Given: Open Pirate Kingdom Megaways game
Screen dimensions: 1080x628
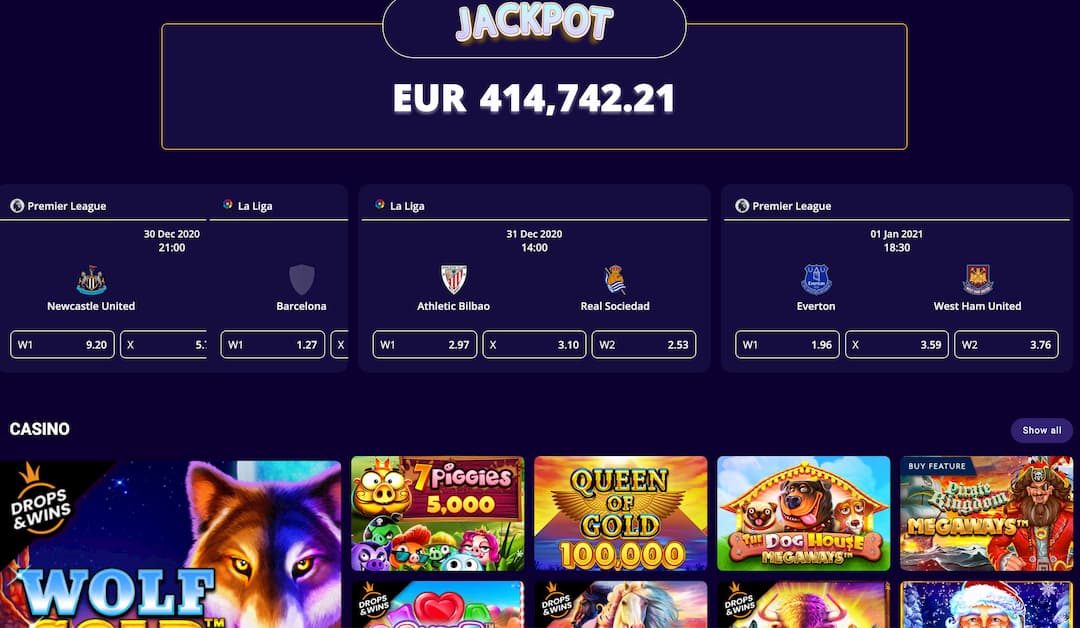Looking at the screenshot, I should coord(986,514).
